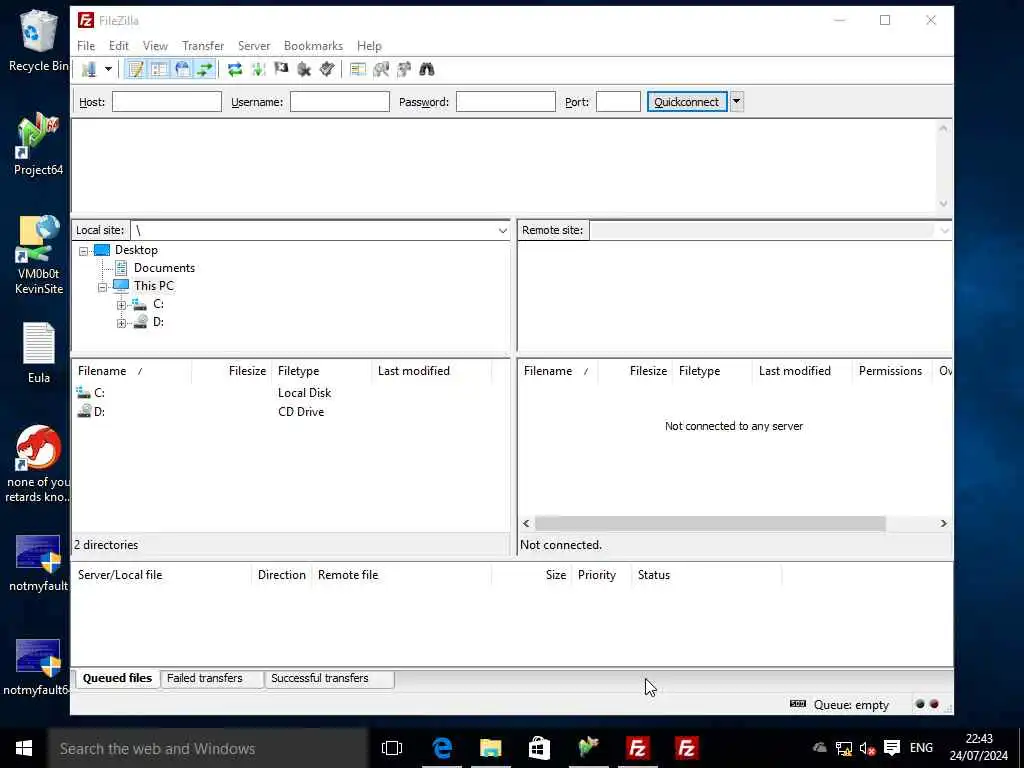Screen dimensions: 1024x768
Task: Select Desktop in the local tree
Action: (136, 250)
